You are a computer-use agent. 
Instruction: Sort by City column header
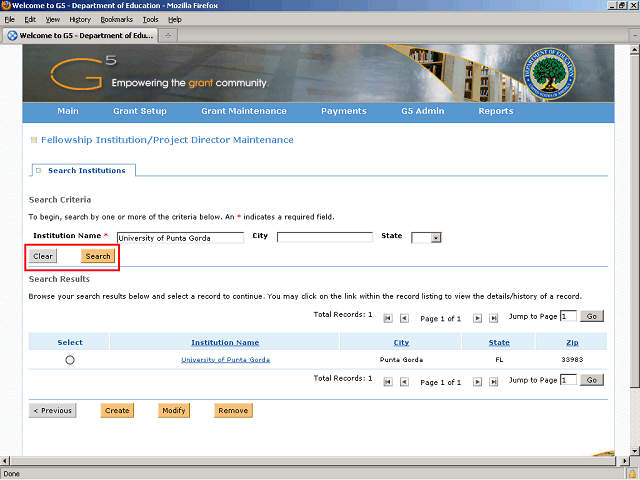click(401, 342)
